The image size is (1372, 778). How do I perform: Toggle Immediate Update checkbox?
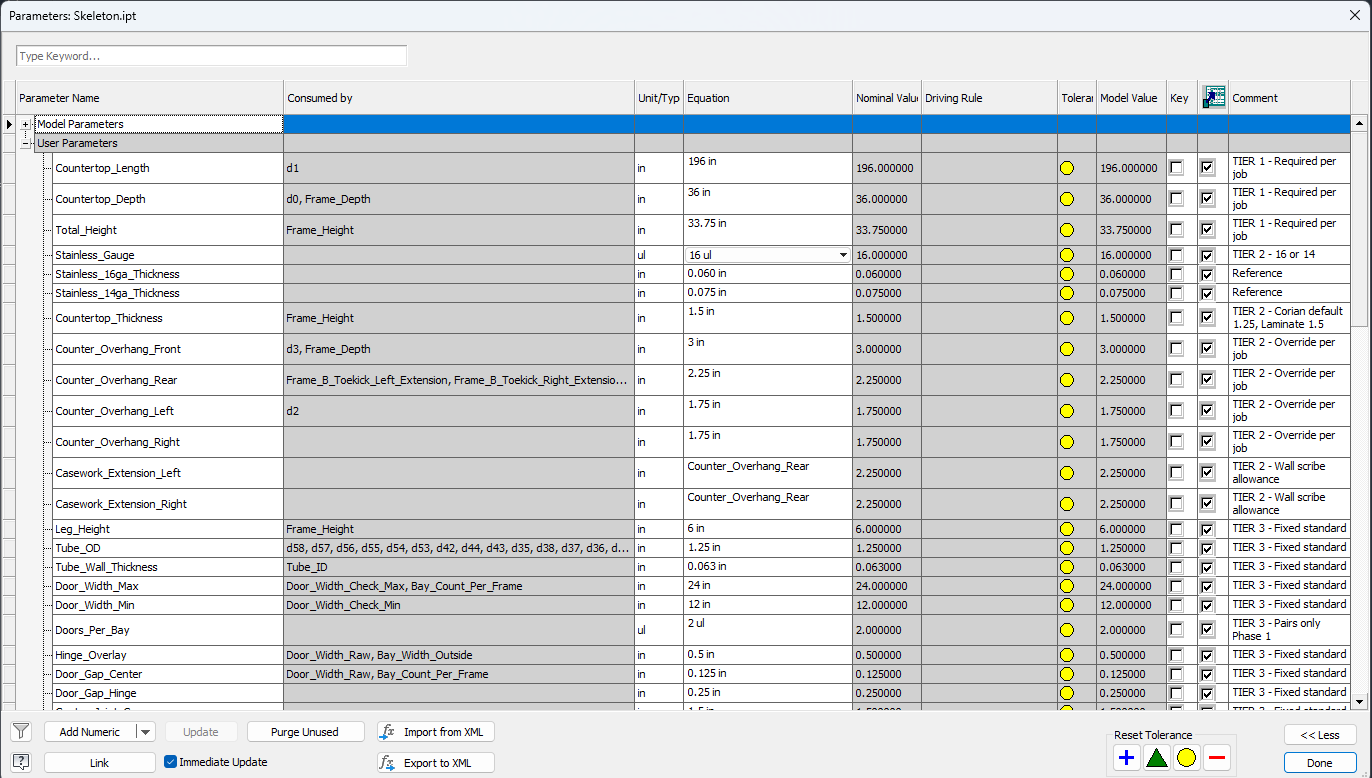click(171, 762)
